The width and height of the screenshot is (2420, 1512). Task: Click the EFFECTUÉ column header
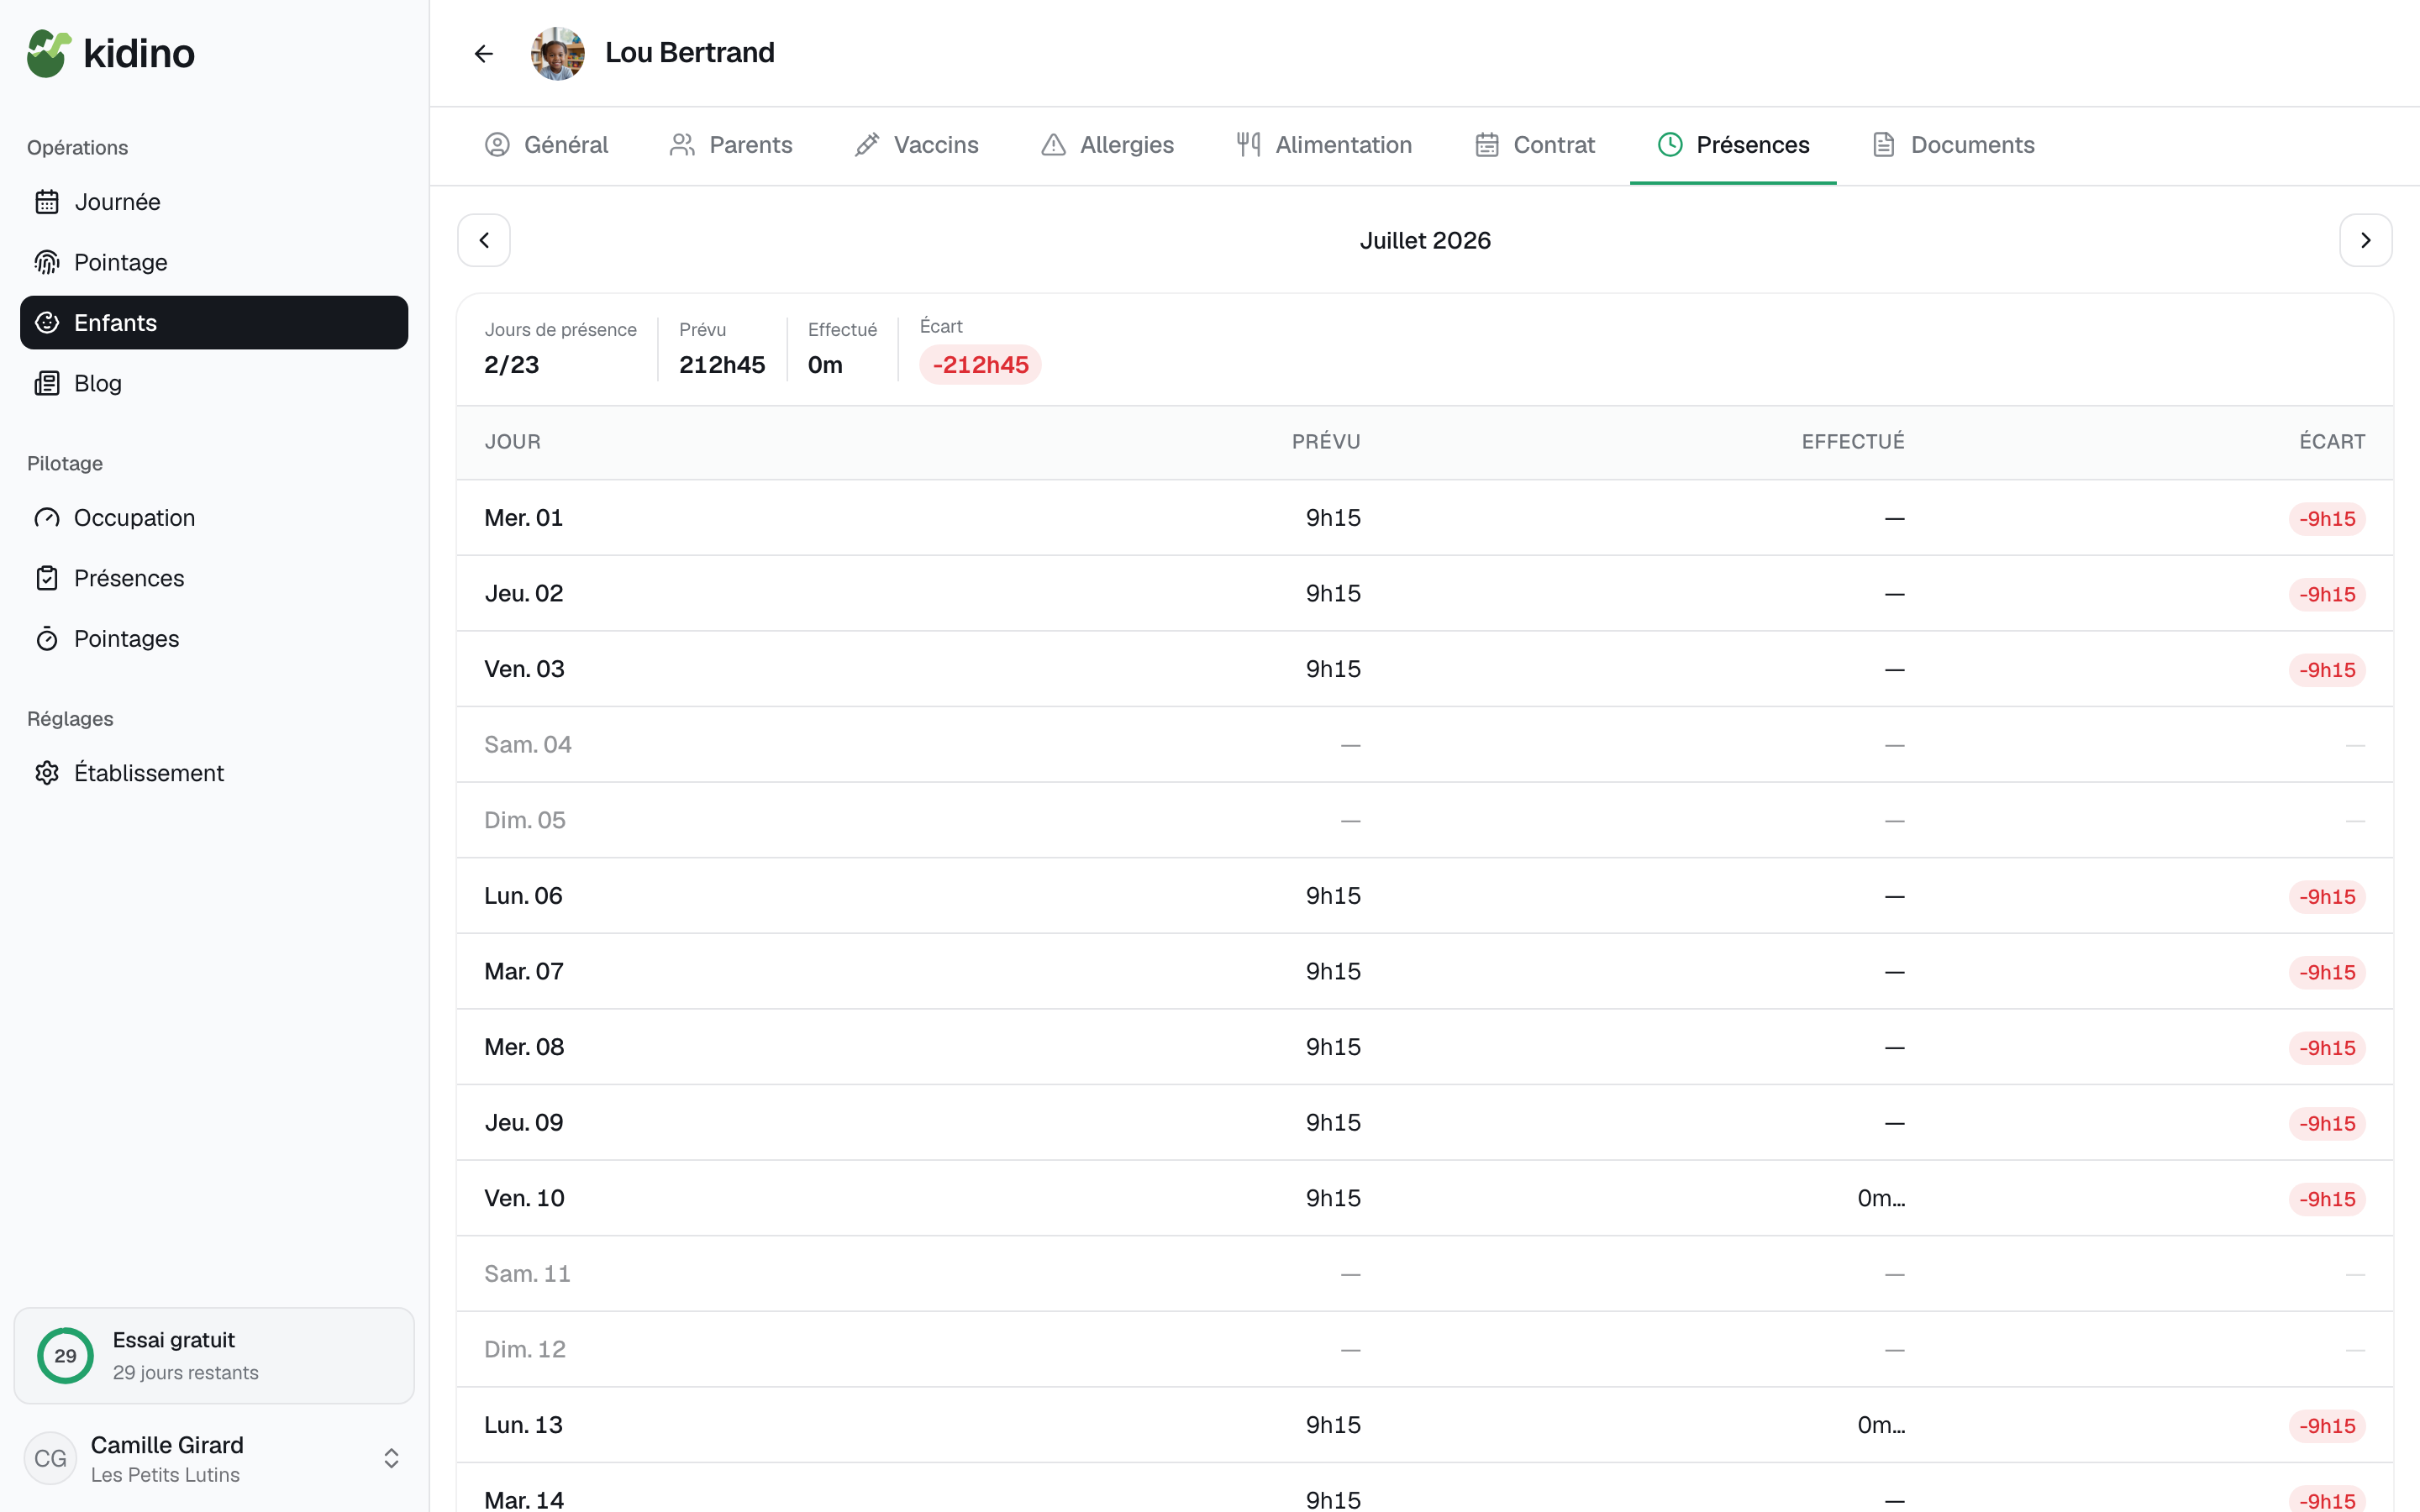tap(1853, 442)
